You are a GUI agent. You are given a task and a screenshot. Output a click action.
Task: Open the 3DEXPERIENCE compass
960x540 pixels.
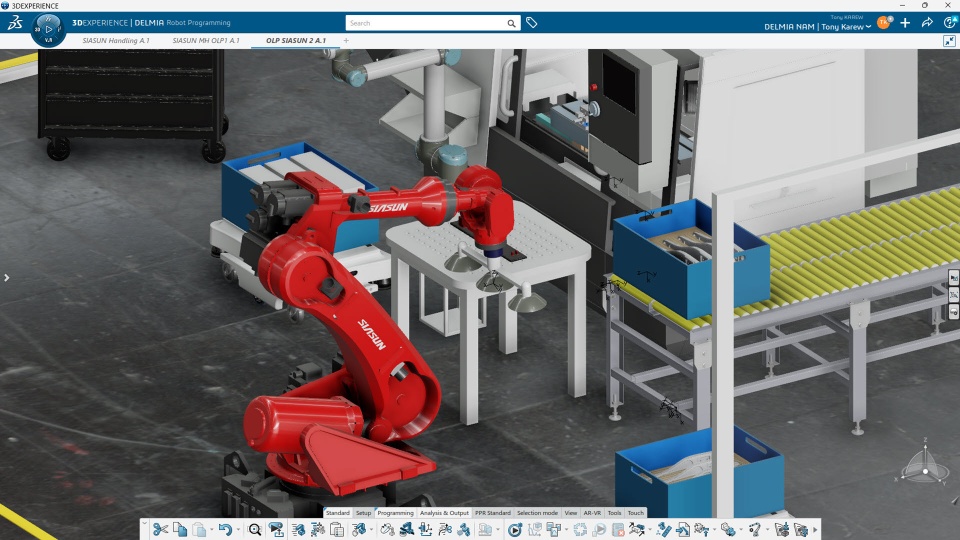(48, 29)
